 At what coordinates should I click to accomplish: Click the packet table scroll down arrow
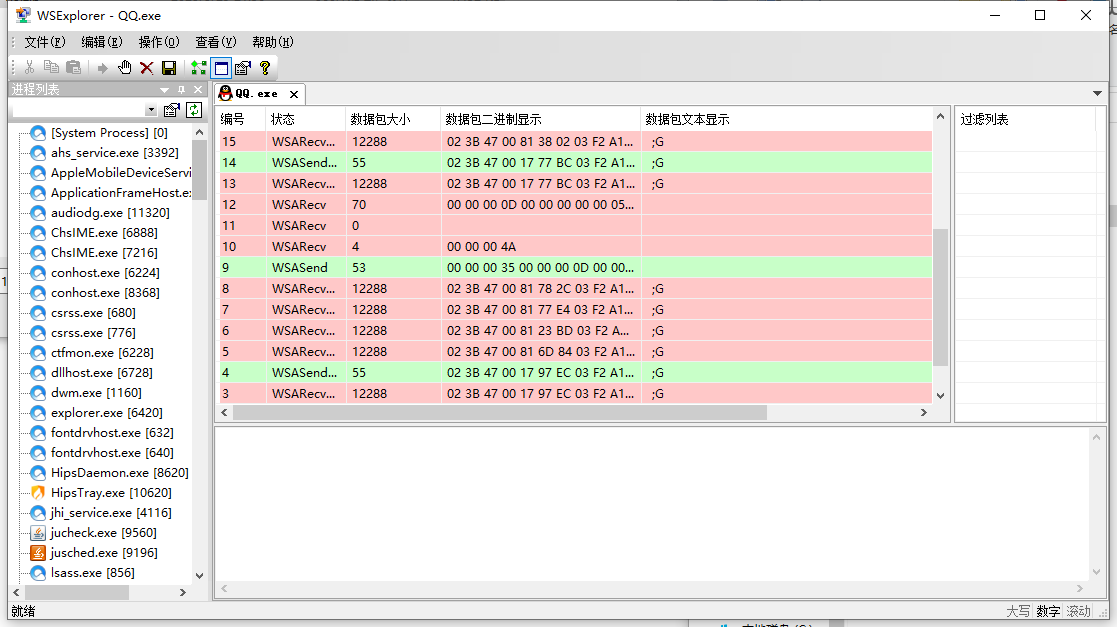[x=940, y=395]
